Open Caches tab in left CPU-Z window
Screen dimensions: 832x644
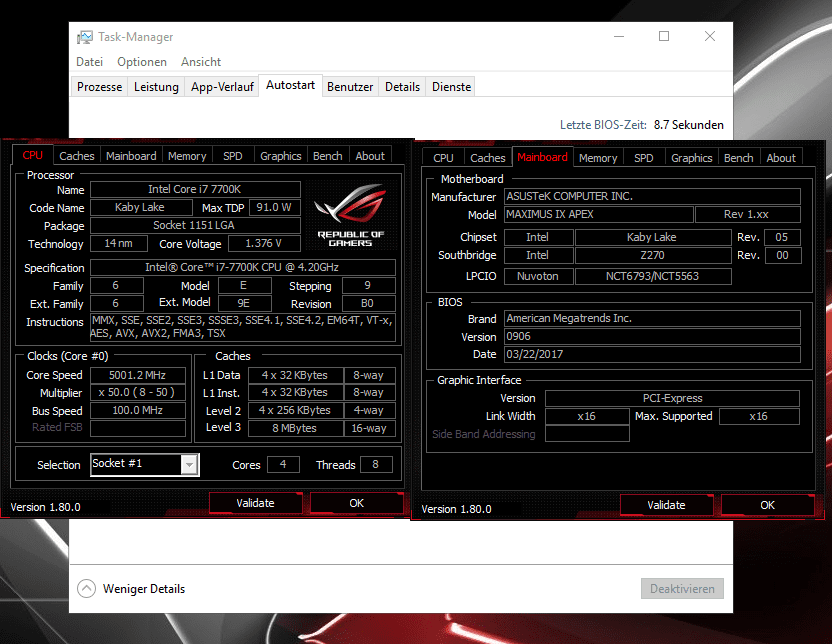point(76,156)
